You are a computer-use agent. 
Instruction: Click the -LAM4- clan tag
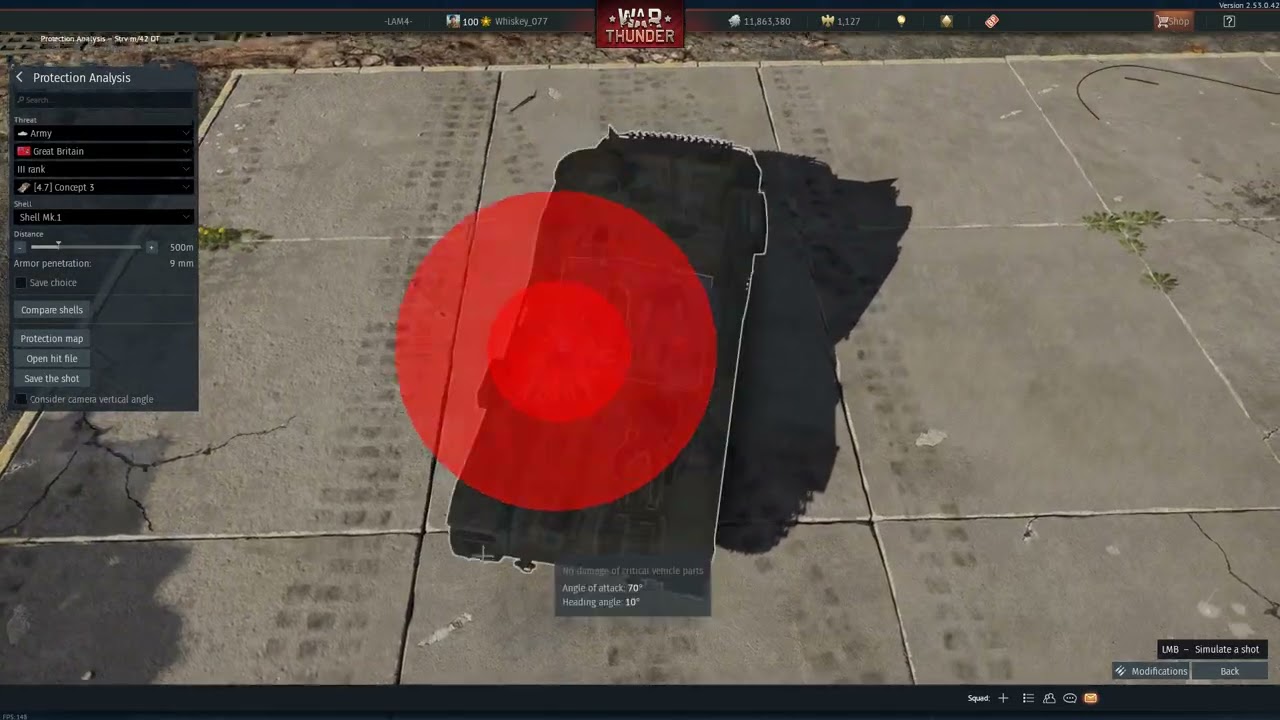point(398,21)
